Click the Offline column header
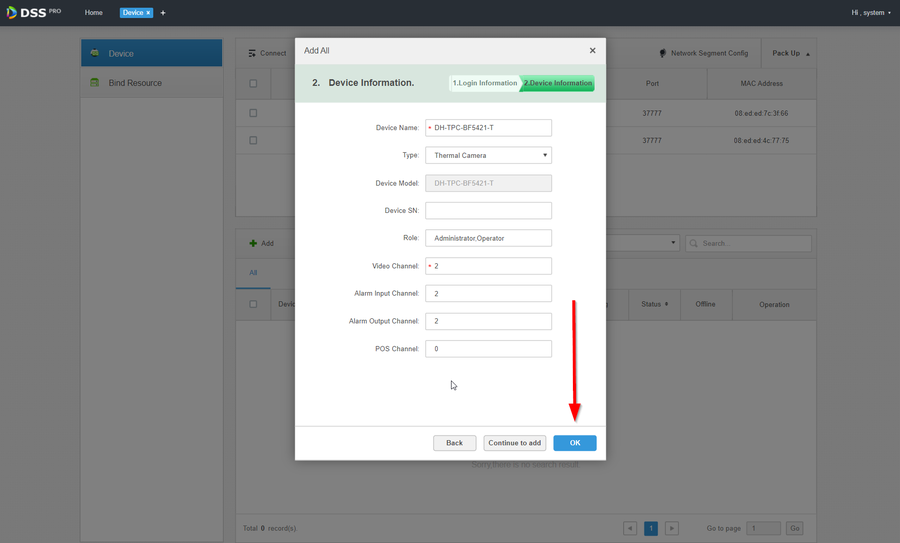The width and height of the screenshot is (900, 543). click(x=705, y=304)
